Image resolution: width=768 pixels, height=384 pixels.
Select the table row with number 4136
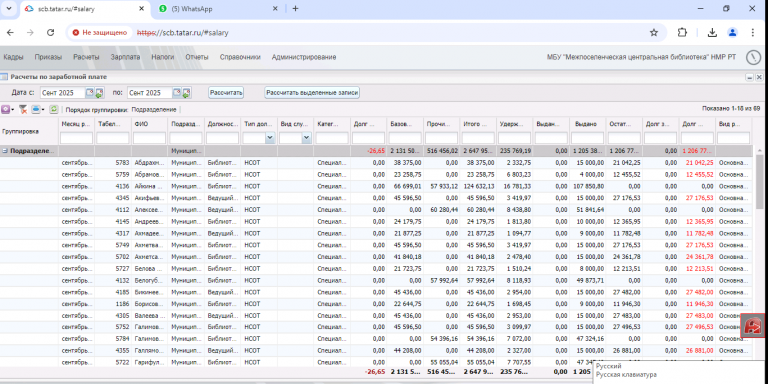pyautogui.click(x=376, y=186)
